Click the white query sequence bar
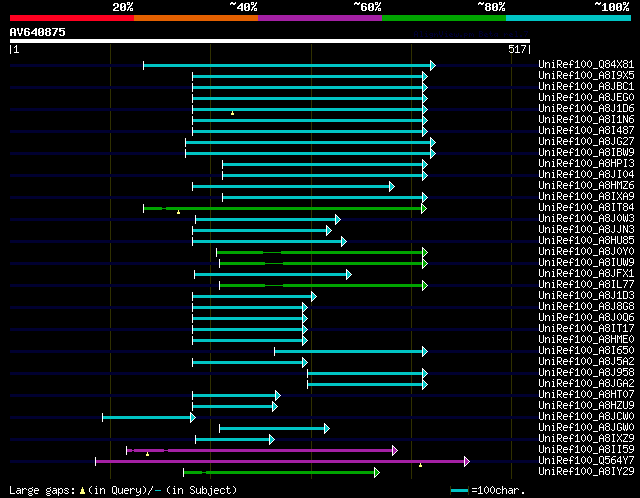This screenshot has height=498, width=640. [x=270, y=41]
